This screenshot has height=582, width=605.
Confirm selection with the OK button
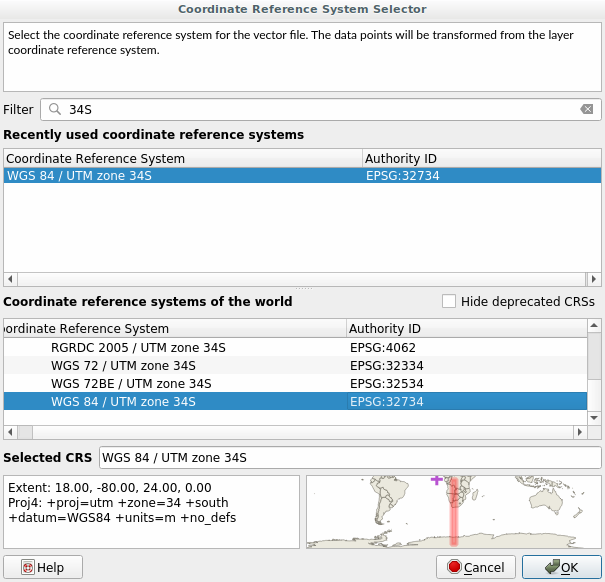tap(561, 567)
